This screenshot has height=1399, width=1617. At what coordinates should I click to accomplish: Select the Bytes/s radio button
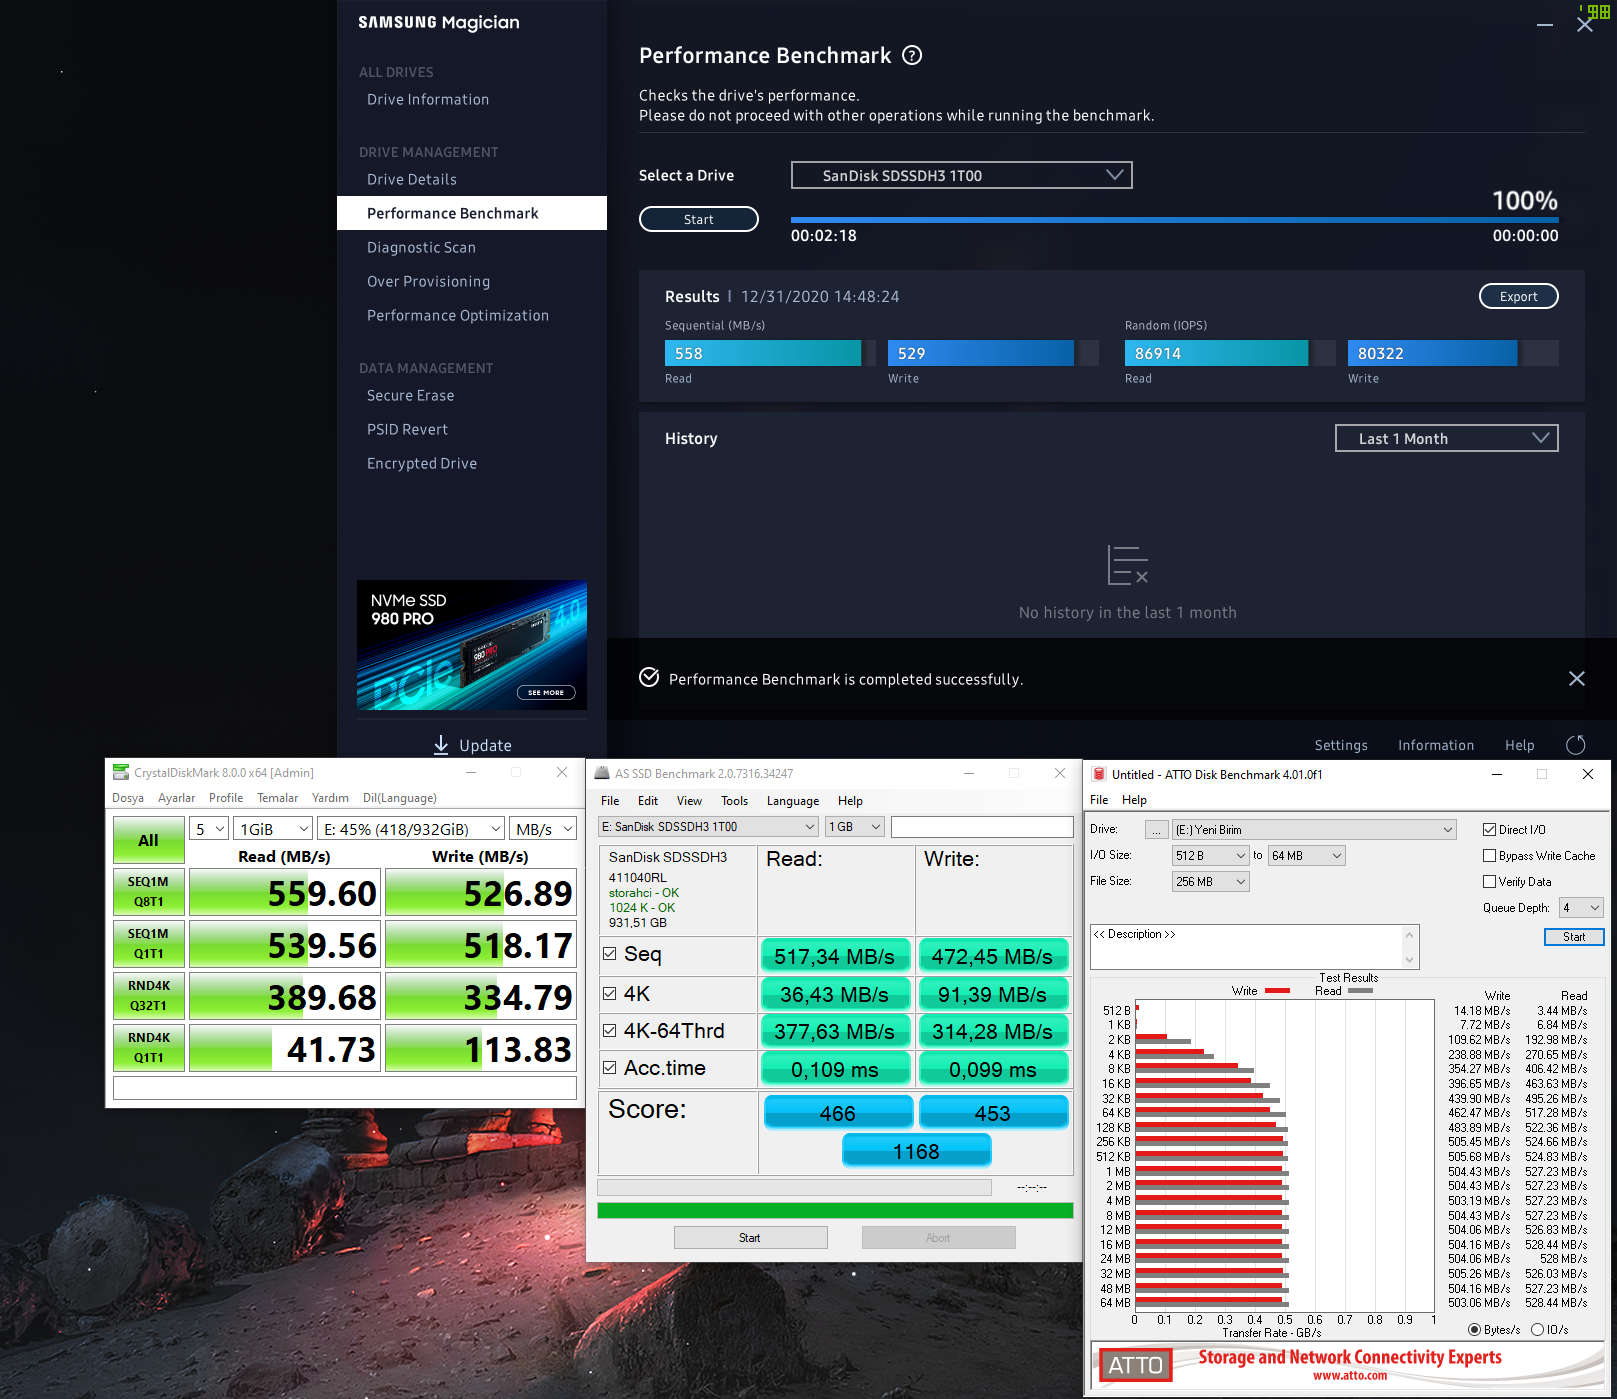pos(1474,1330)
